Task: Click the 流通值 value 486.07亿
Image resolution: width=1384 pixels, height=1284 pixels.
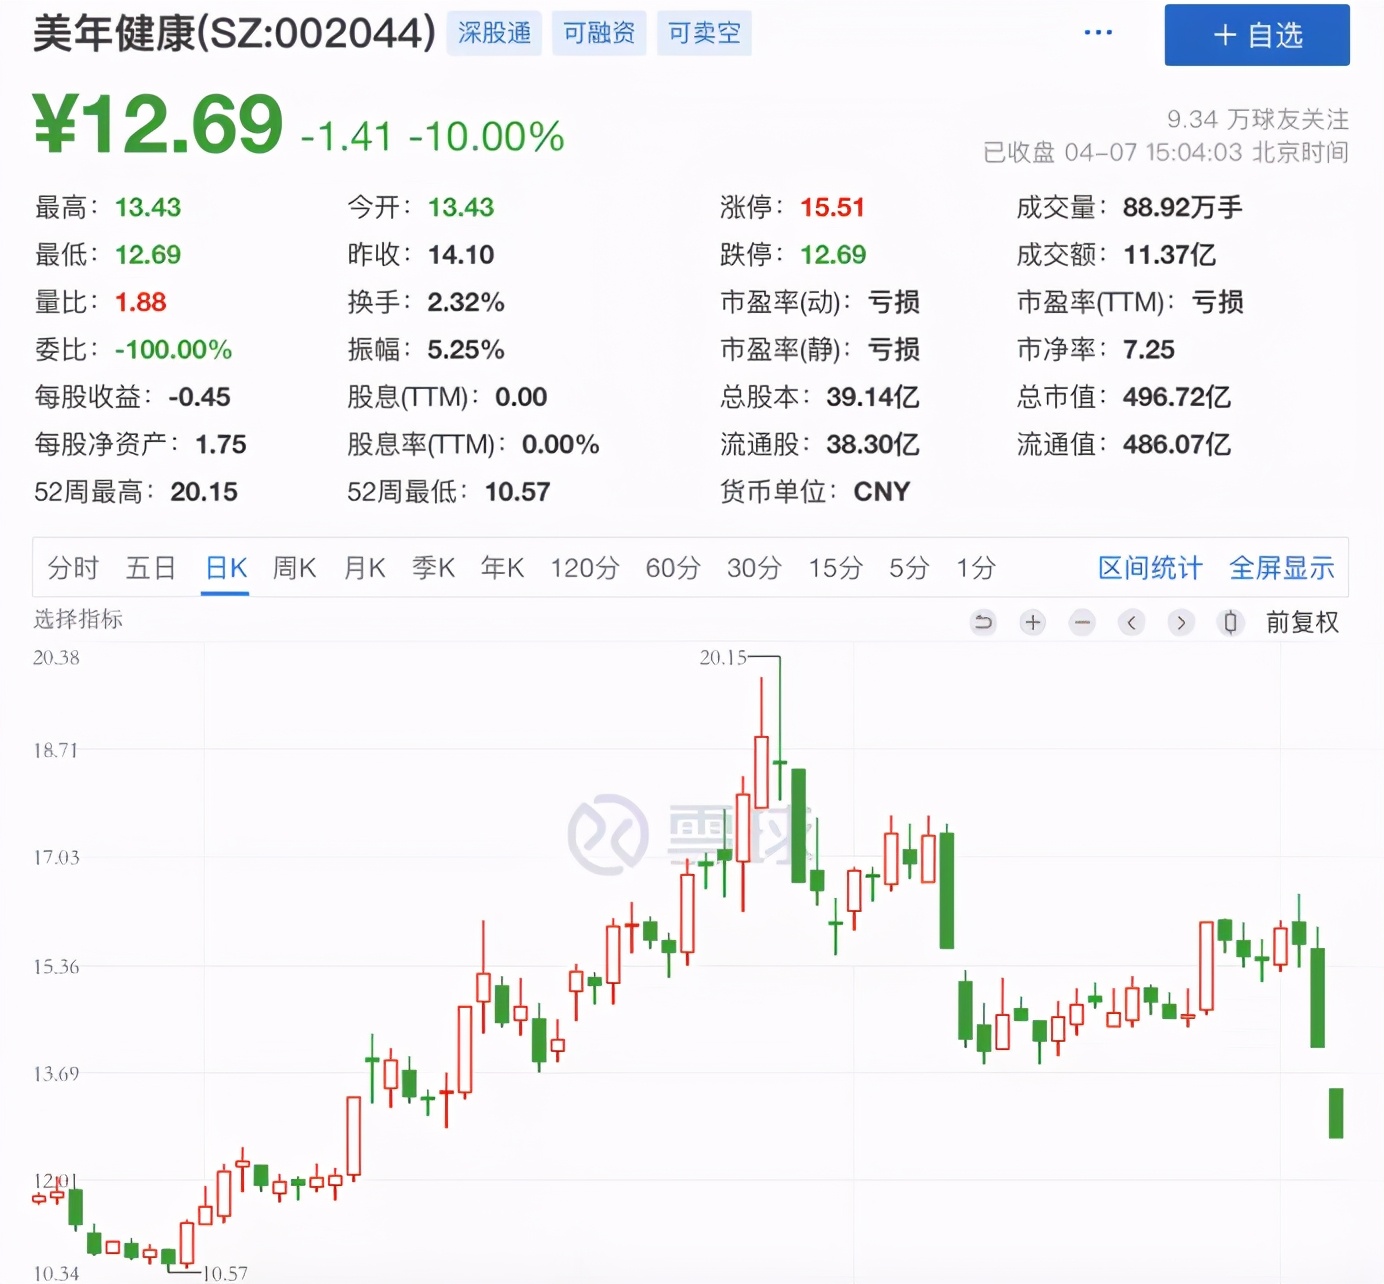Action: click(1176, 444)
